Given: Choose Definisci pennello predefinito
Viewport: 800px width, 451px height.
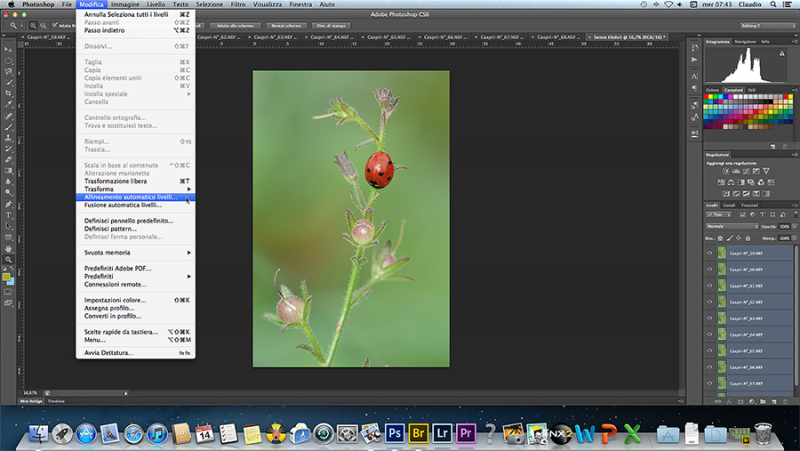Looking at the screenshot, I should pos(135,221).
